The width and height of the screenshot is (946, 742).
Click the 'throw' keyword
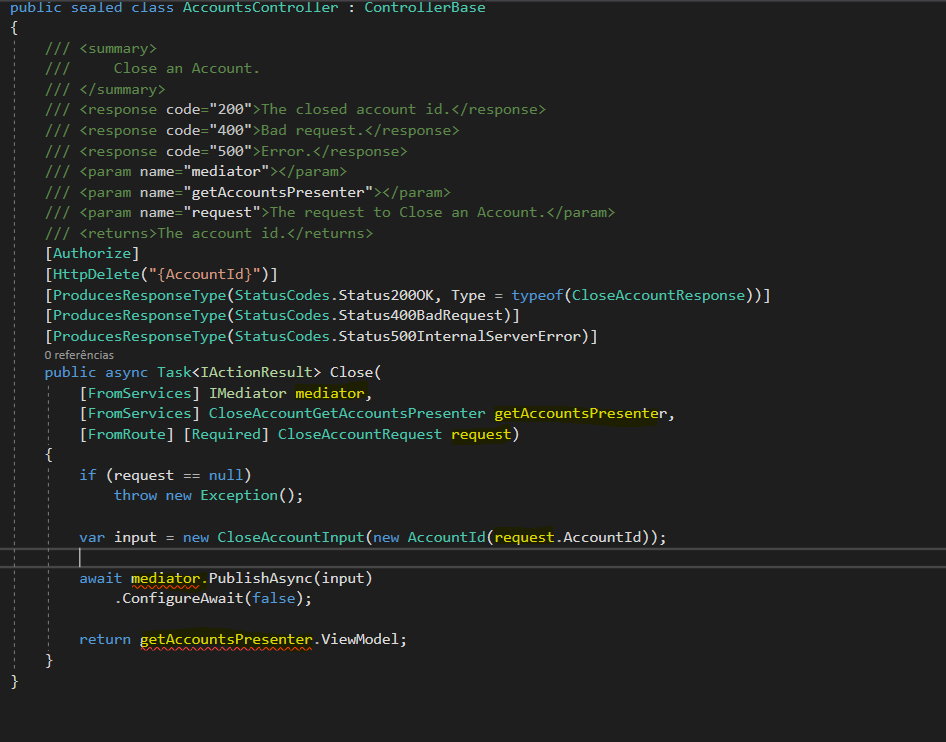[136, 496]
